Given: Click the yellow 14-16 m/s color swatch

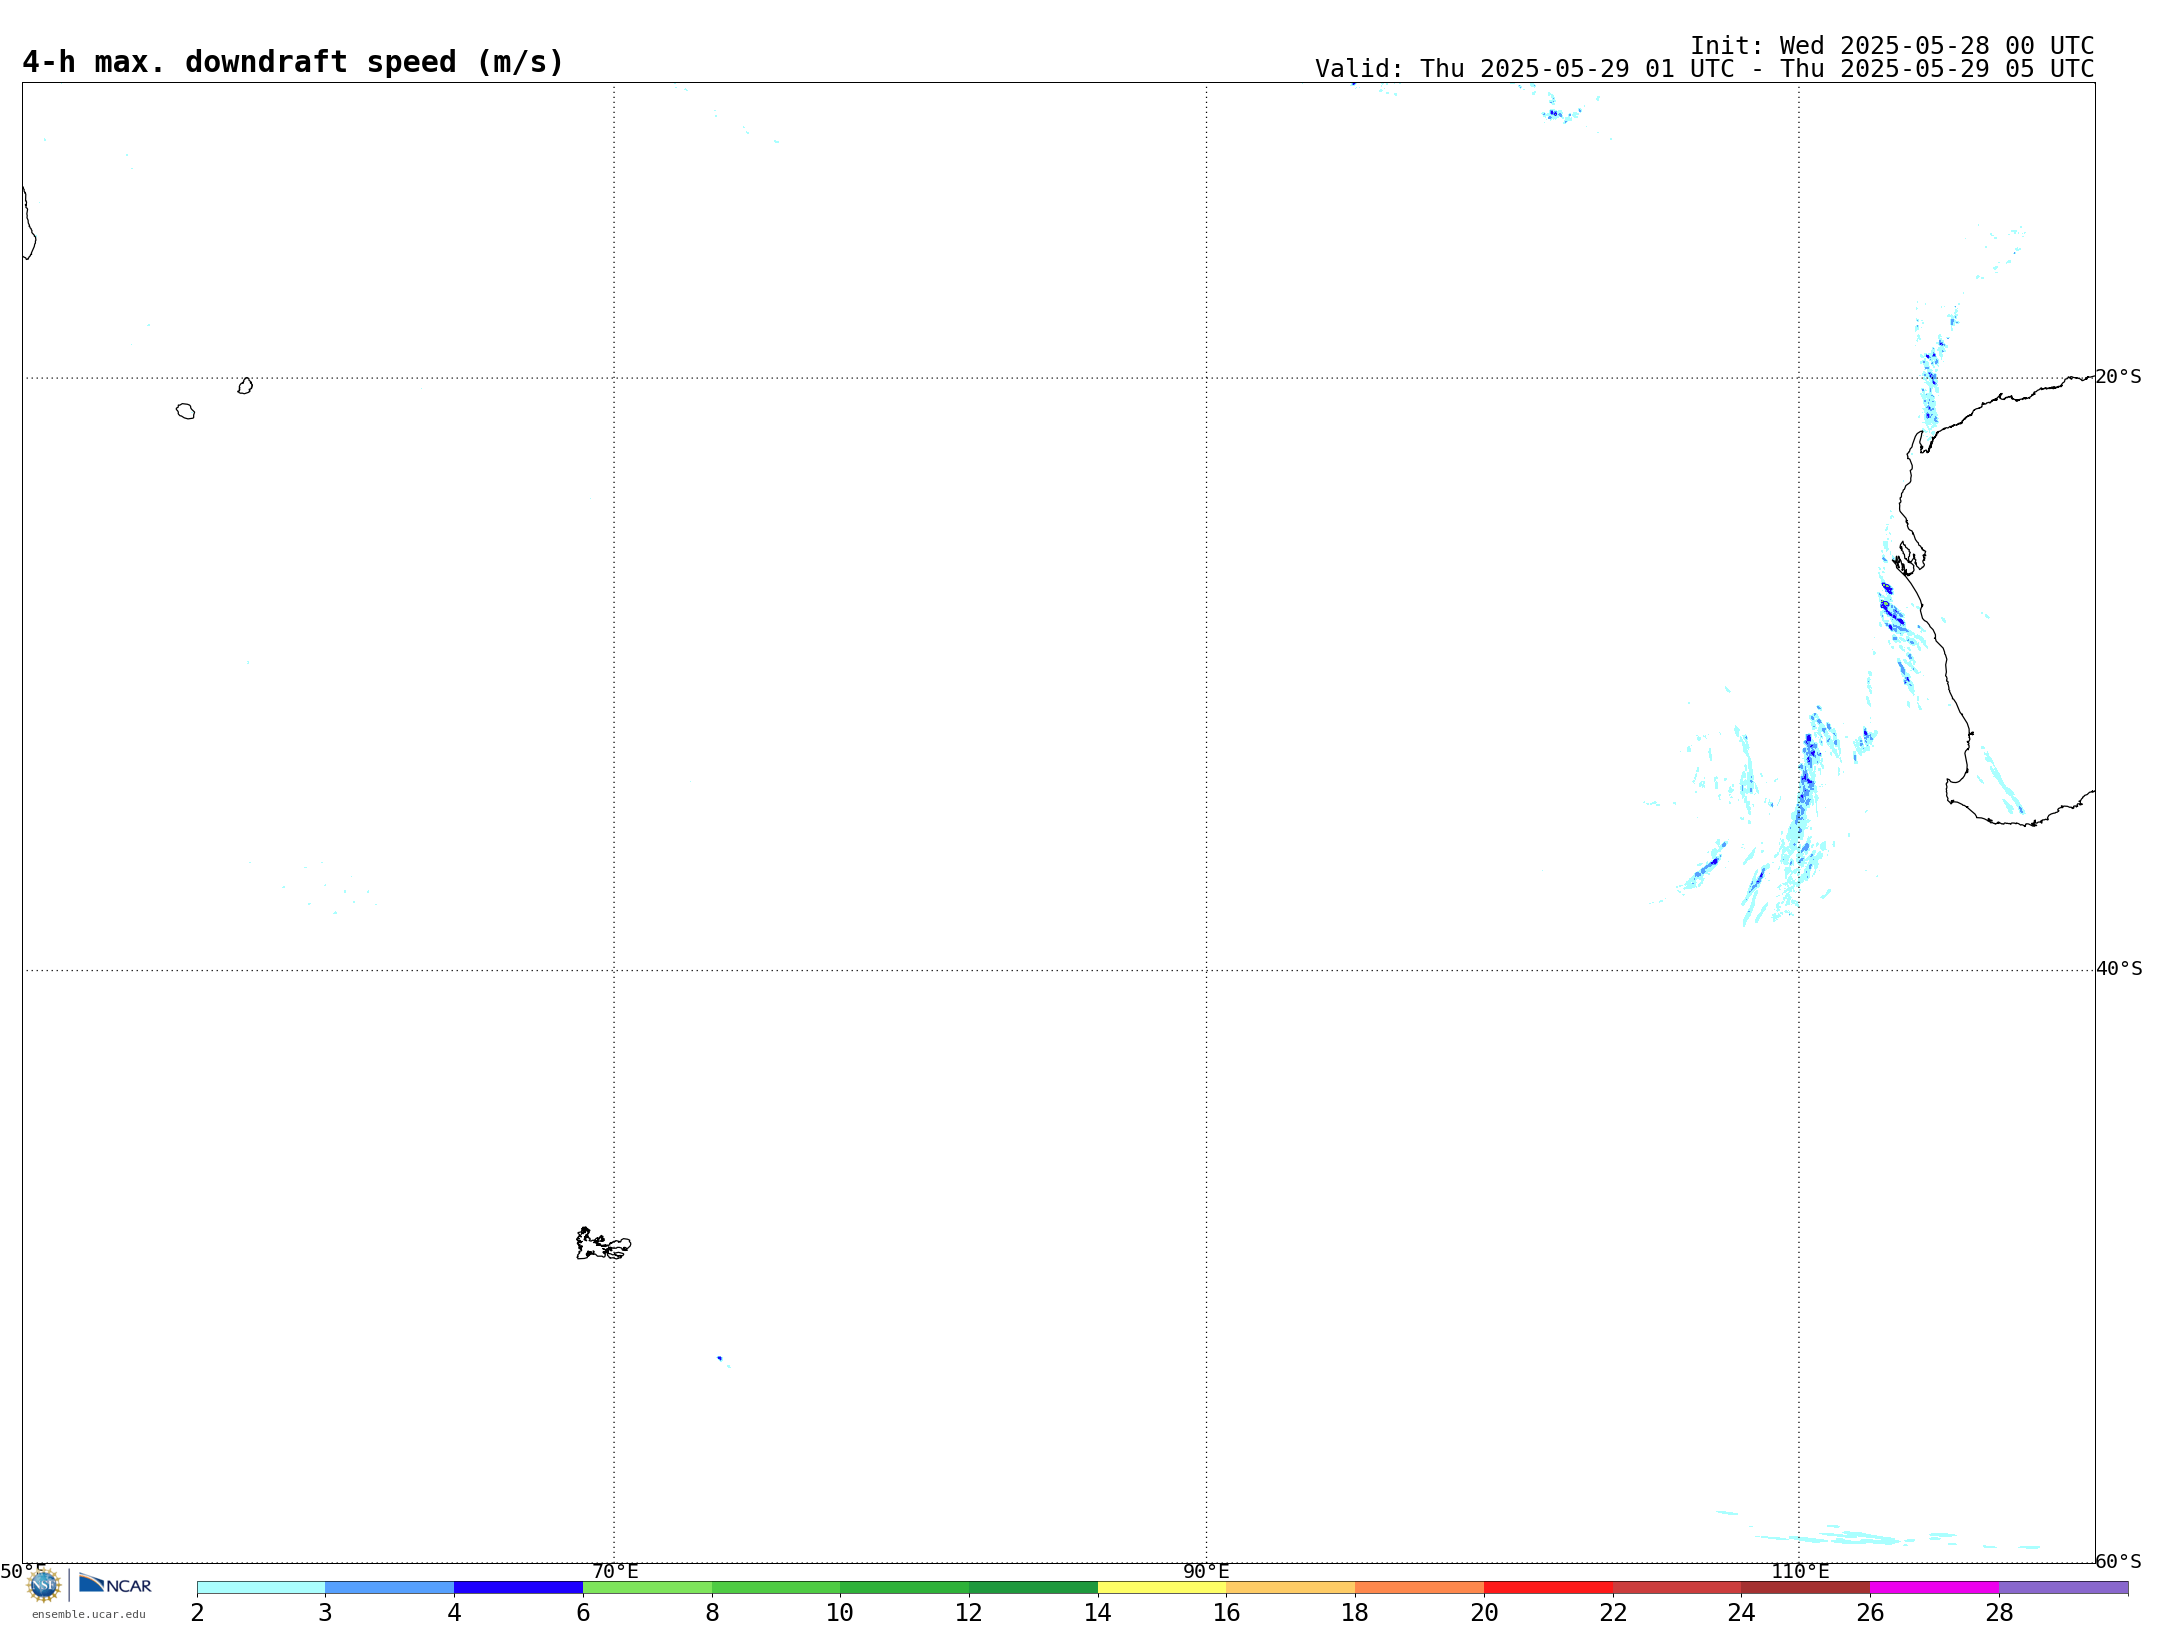Looking at the screenshot, I should 1162,1587.
